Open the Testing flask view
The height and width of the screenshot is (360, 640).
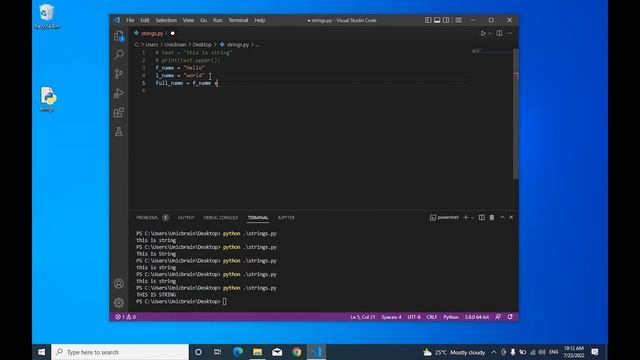click(119, 131)
